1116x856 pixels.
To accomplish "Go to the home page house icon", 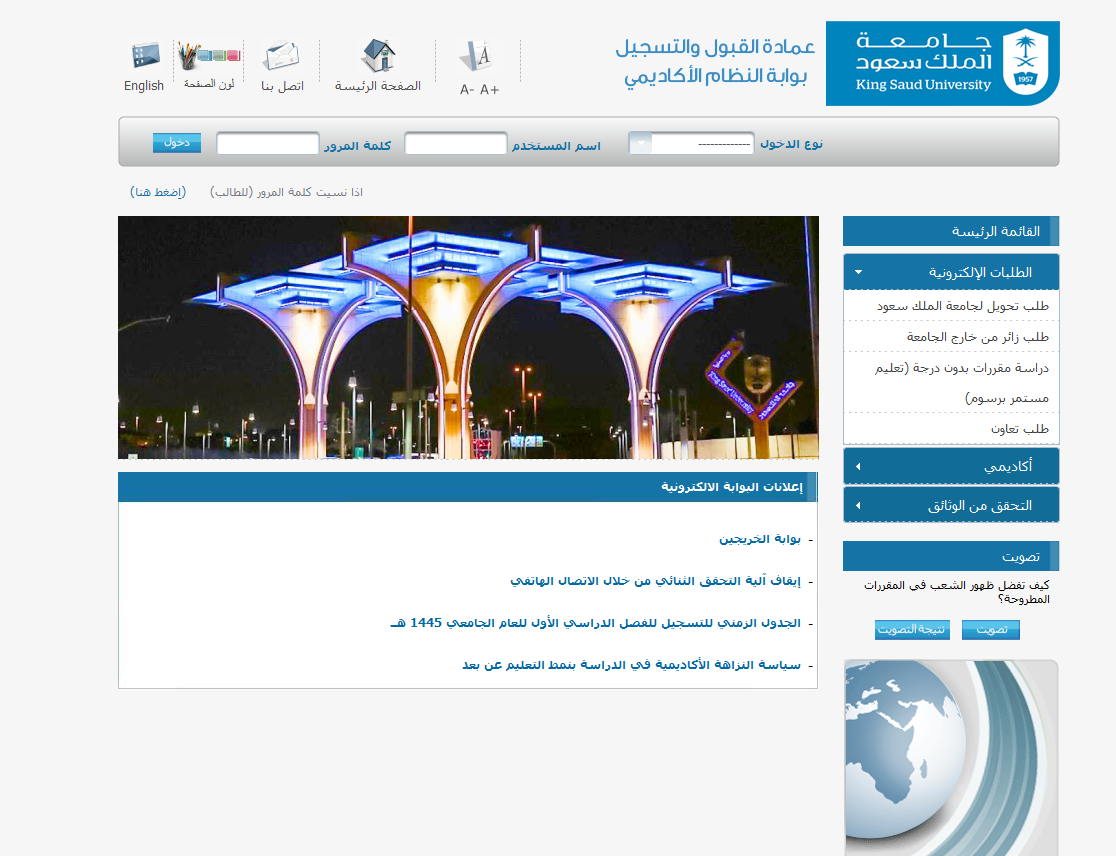I will pos(378,56).
